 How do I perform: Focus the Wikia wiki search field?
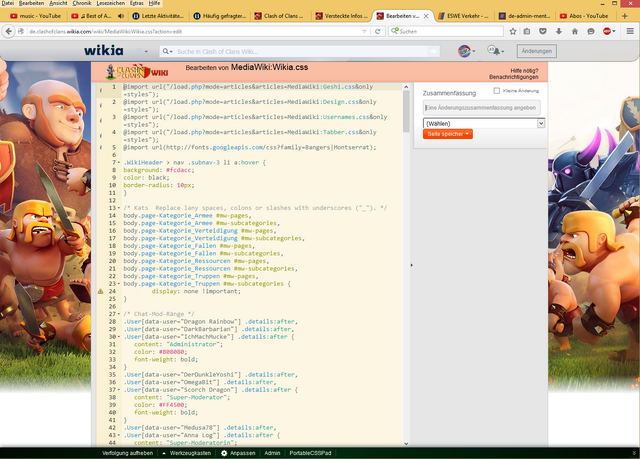tap(300, 51)
